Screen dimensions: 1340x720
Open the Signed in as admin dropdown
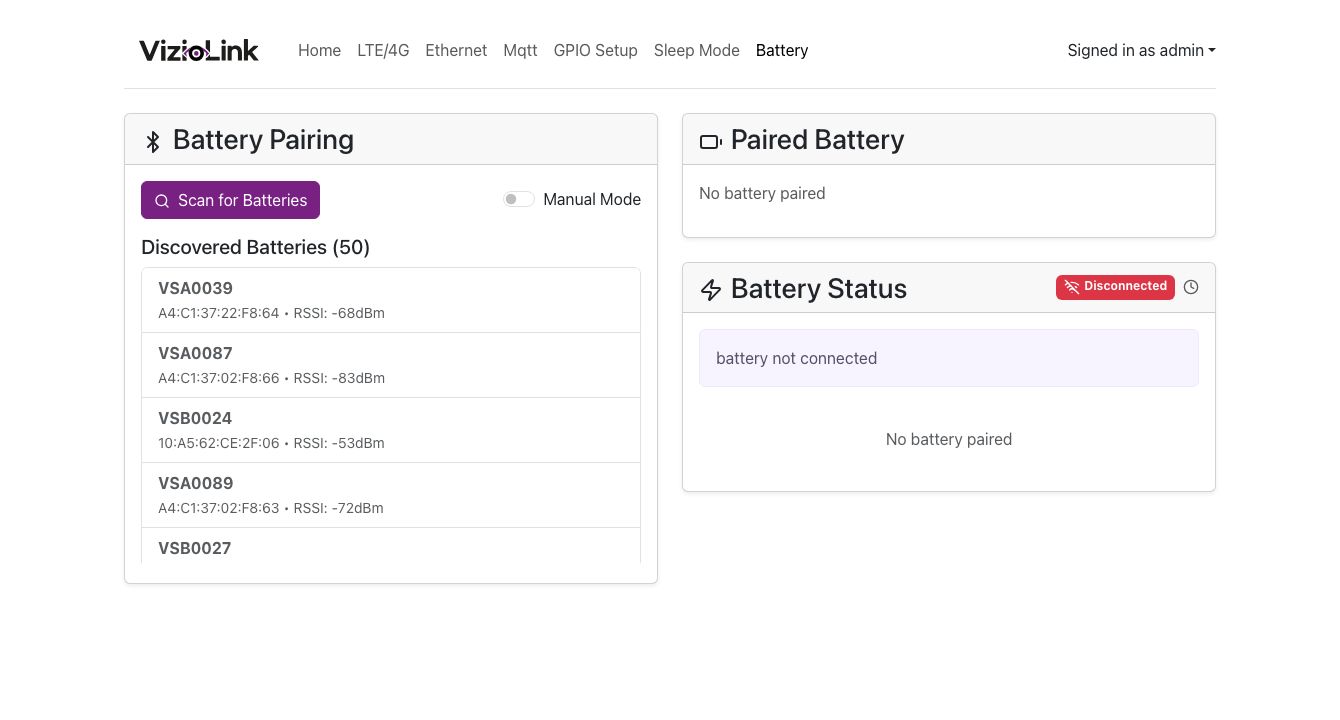pos(1141,50)
